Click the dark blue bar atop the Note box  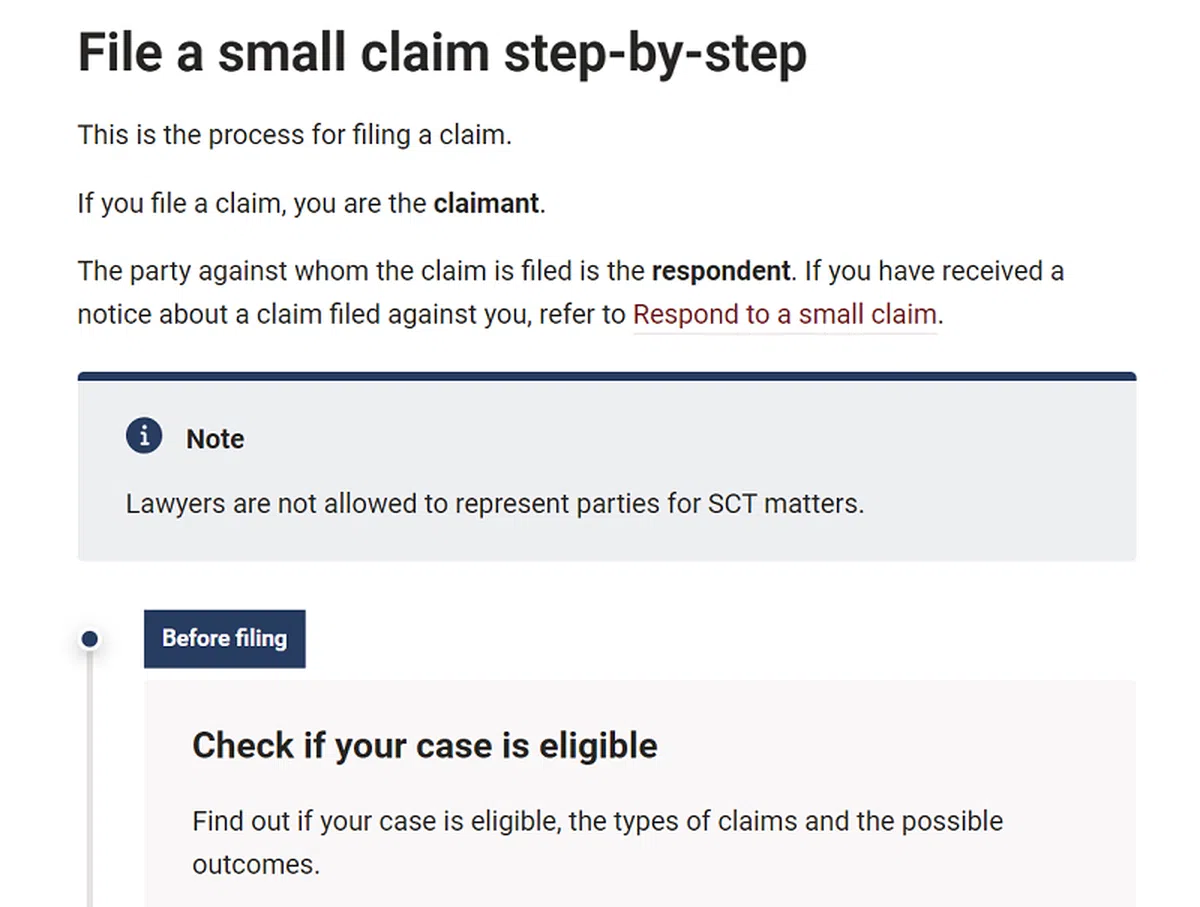click(x=606, y=376)
